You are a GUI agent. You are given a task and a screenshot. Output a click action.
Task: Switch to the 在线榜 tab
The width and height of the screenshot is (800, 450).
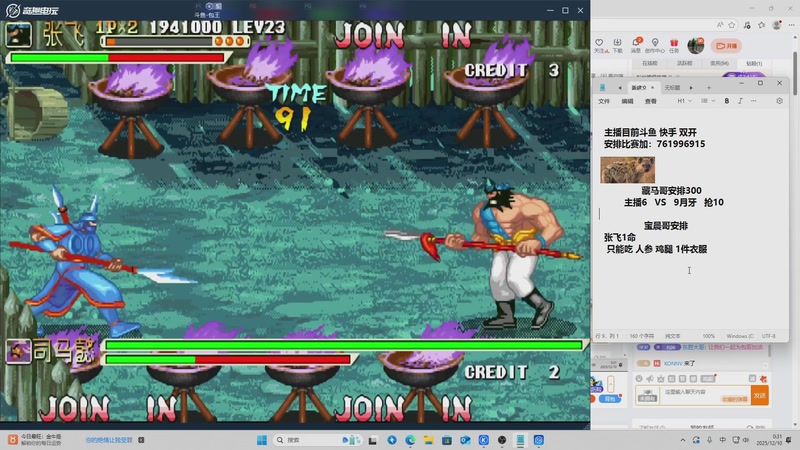tap(649, 63)
